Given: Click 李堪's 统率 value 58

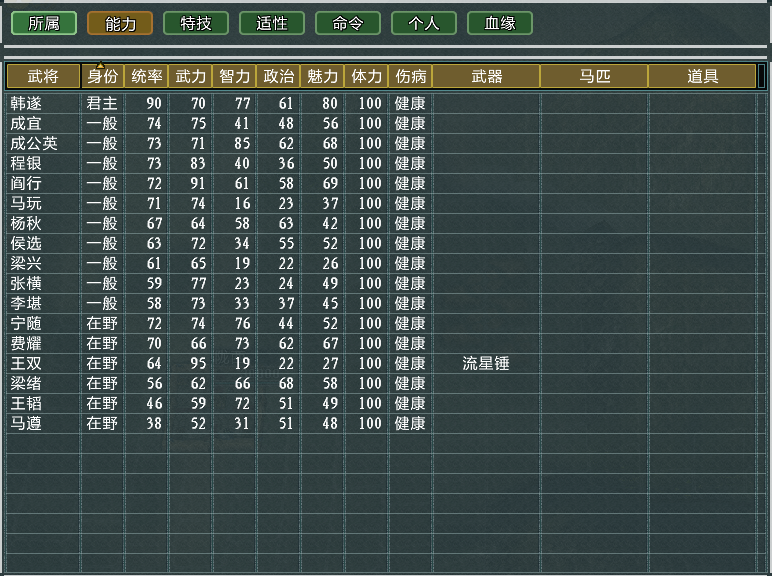Looking at the screenshot, I should 154,303.
